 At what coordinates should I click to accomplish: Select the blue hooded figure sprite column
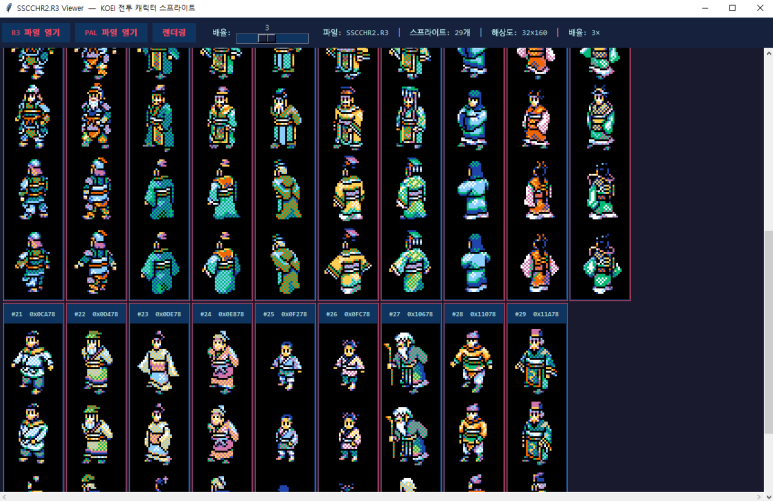pos(474,174)
